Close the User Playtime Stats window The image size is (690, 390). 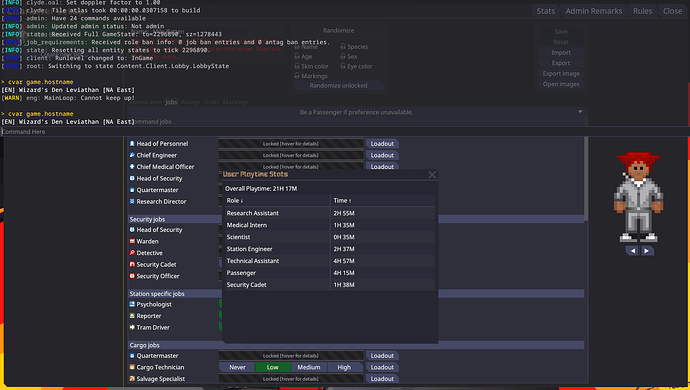click(x=432, y=175)
